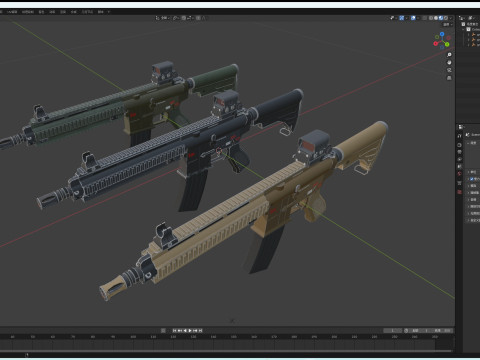Click the pan view hand icon
Screen dimensions: 480x360
449,62
